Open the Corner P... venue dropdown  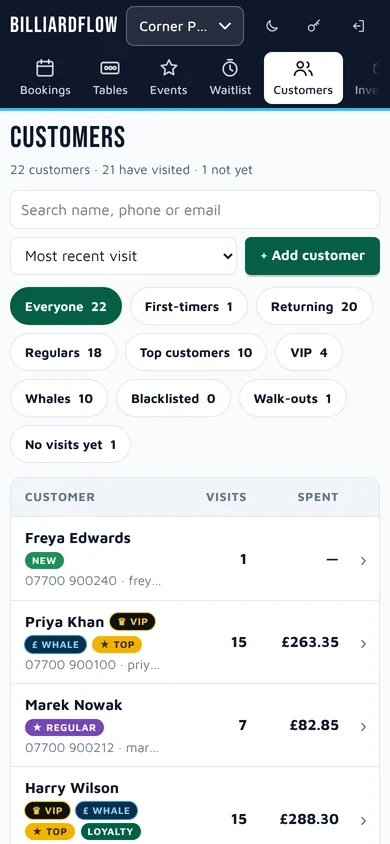point(185,26)
